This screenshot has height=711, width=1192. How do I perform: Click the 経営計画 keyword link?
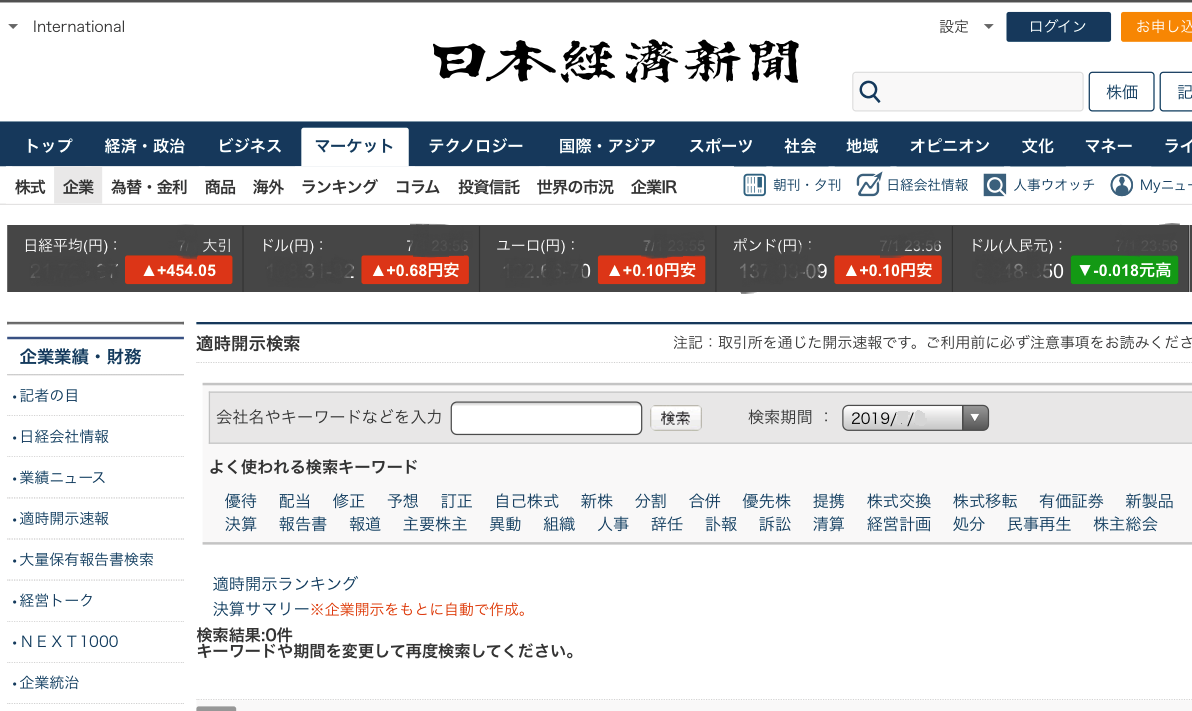coord(899,524)
